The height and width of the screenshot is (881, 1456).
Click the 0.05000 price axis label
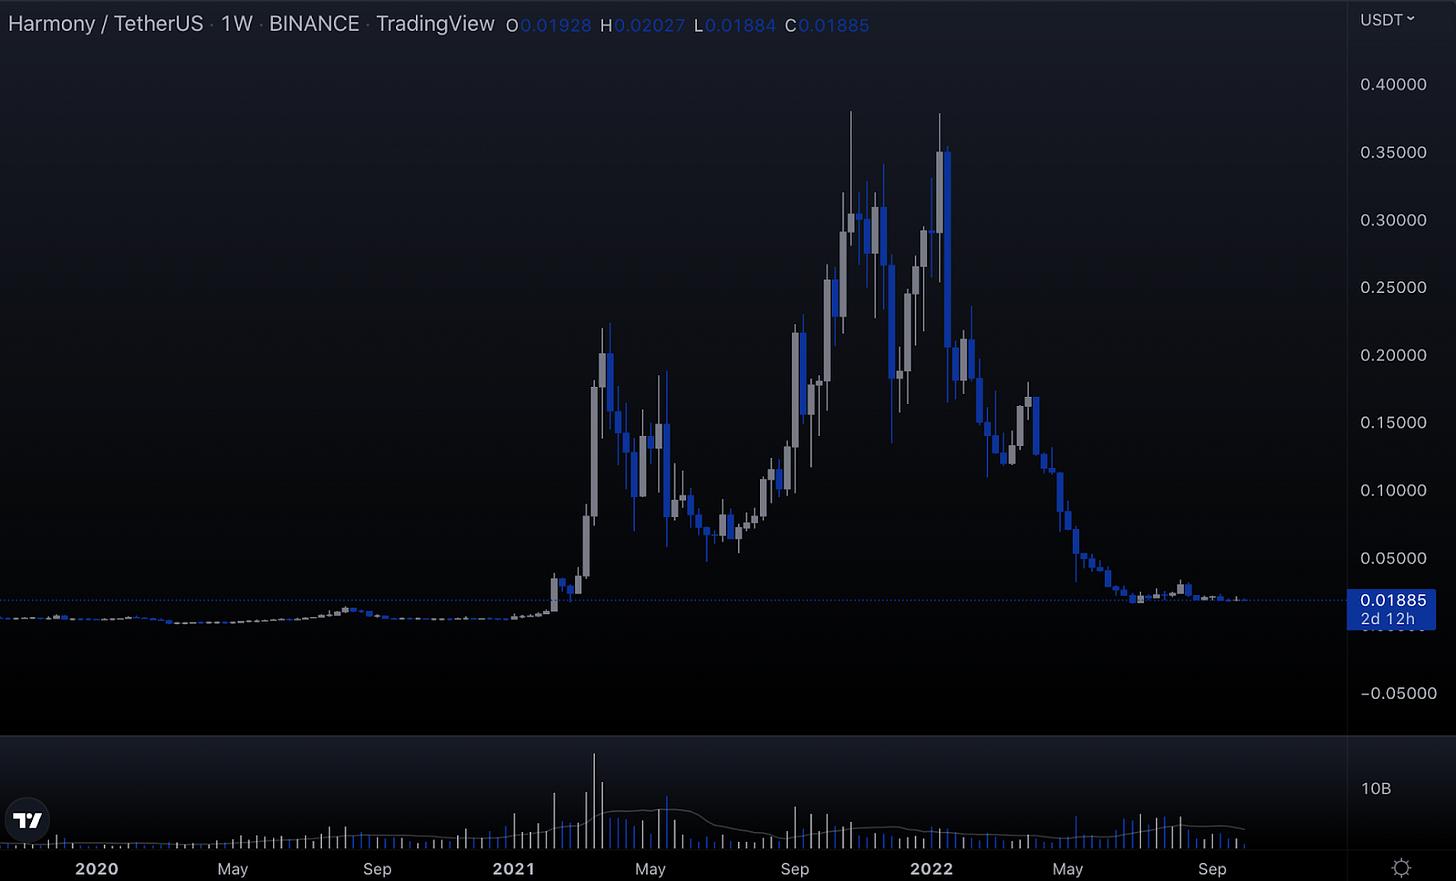(x=1393, y=558)
